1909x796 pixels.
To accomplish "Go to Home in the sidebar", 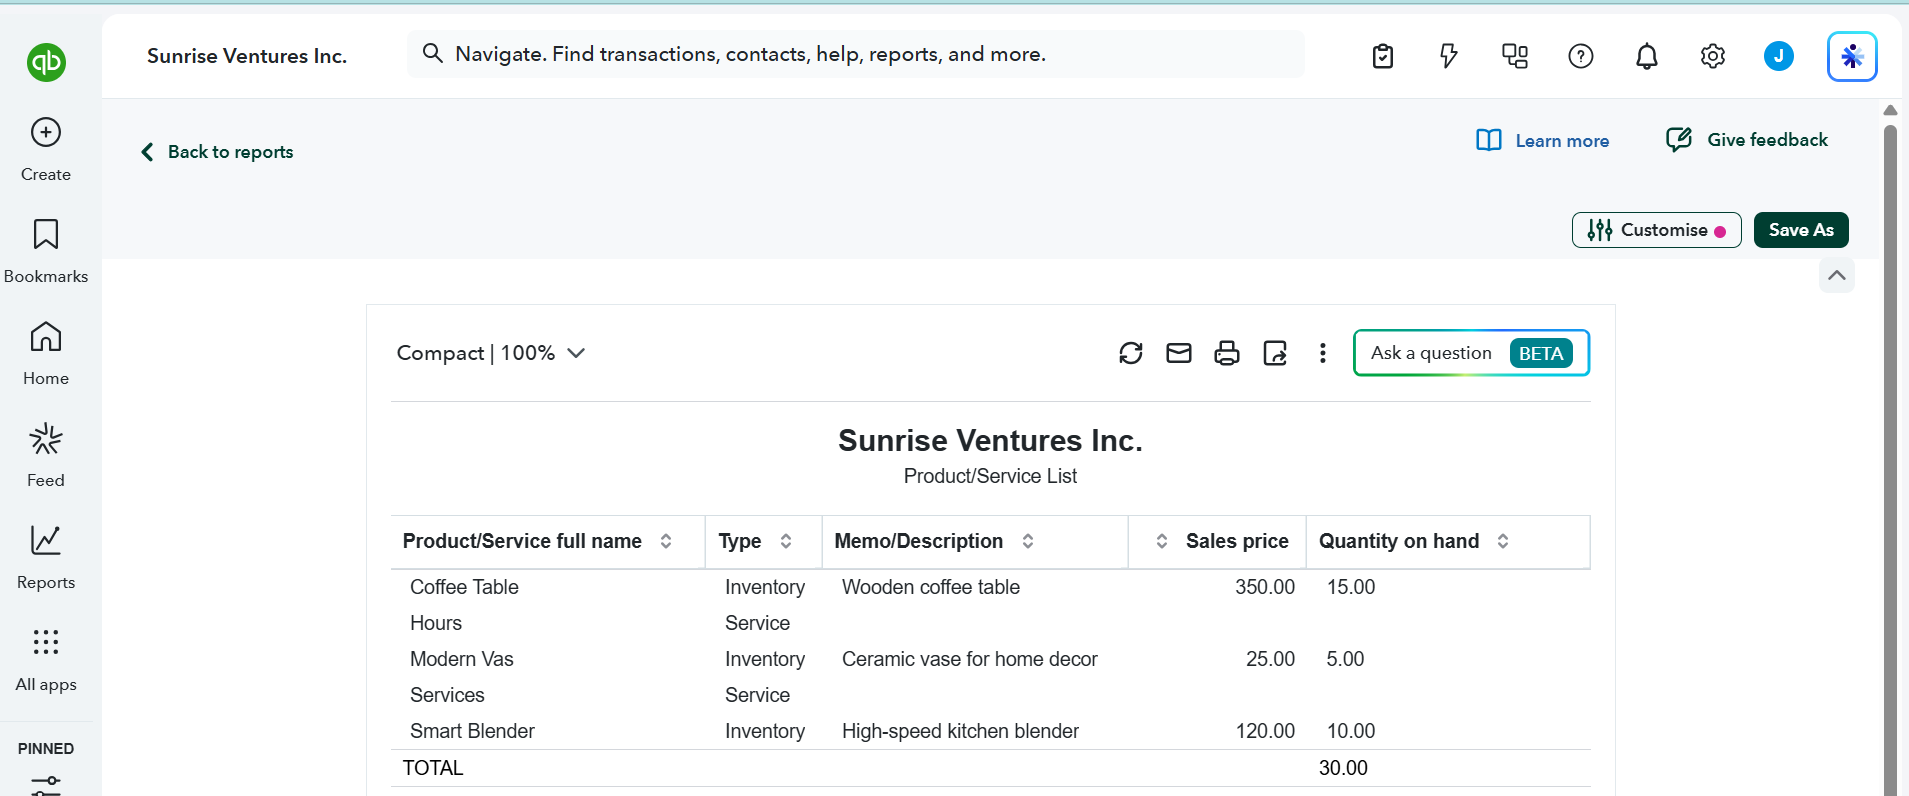I will pyautogui.click(x=46, y=354).
